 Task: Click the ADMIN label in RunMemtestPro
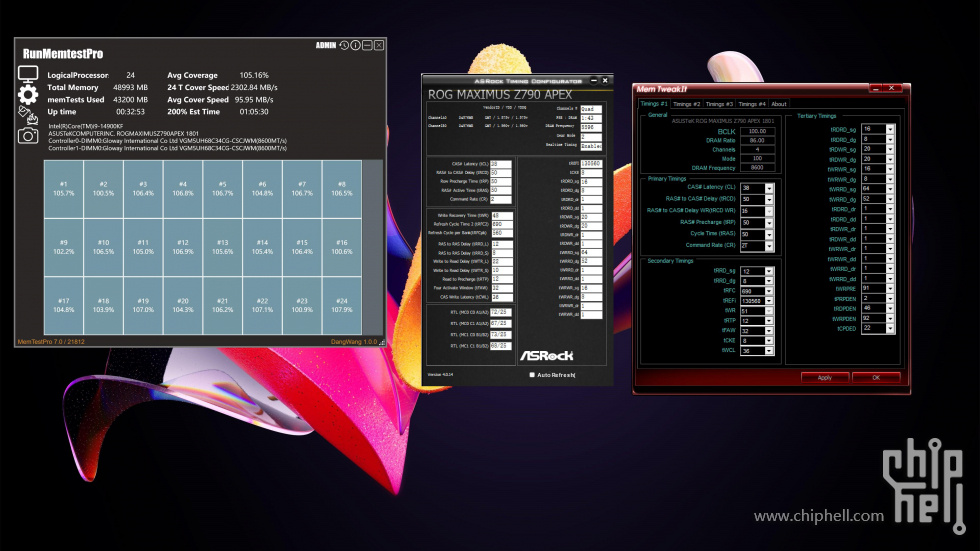326,46
